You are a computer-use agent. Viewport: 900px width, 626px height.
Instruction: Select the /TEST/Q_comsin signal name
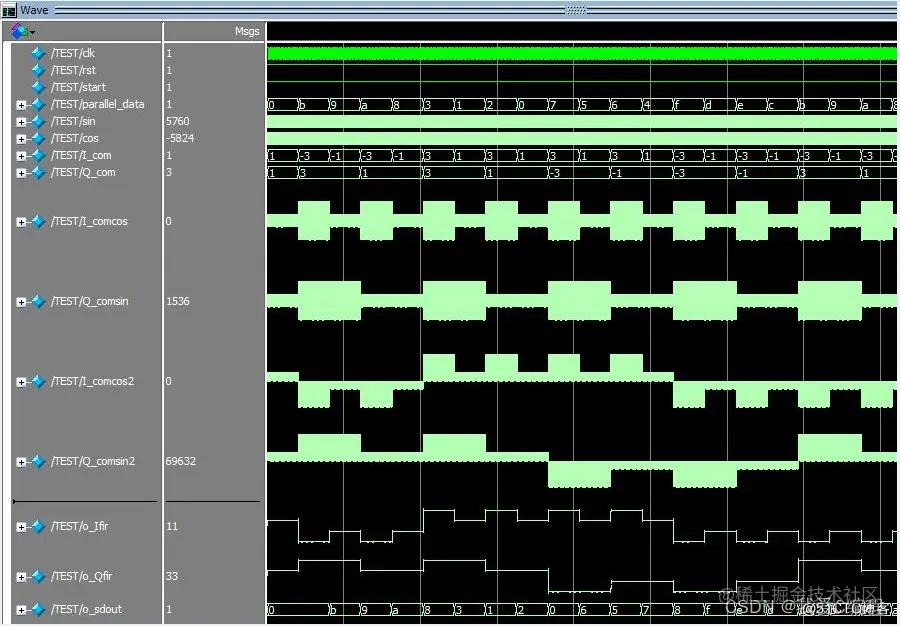click(x=90, y=301)
